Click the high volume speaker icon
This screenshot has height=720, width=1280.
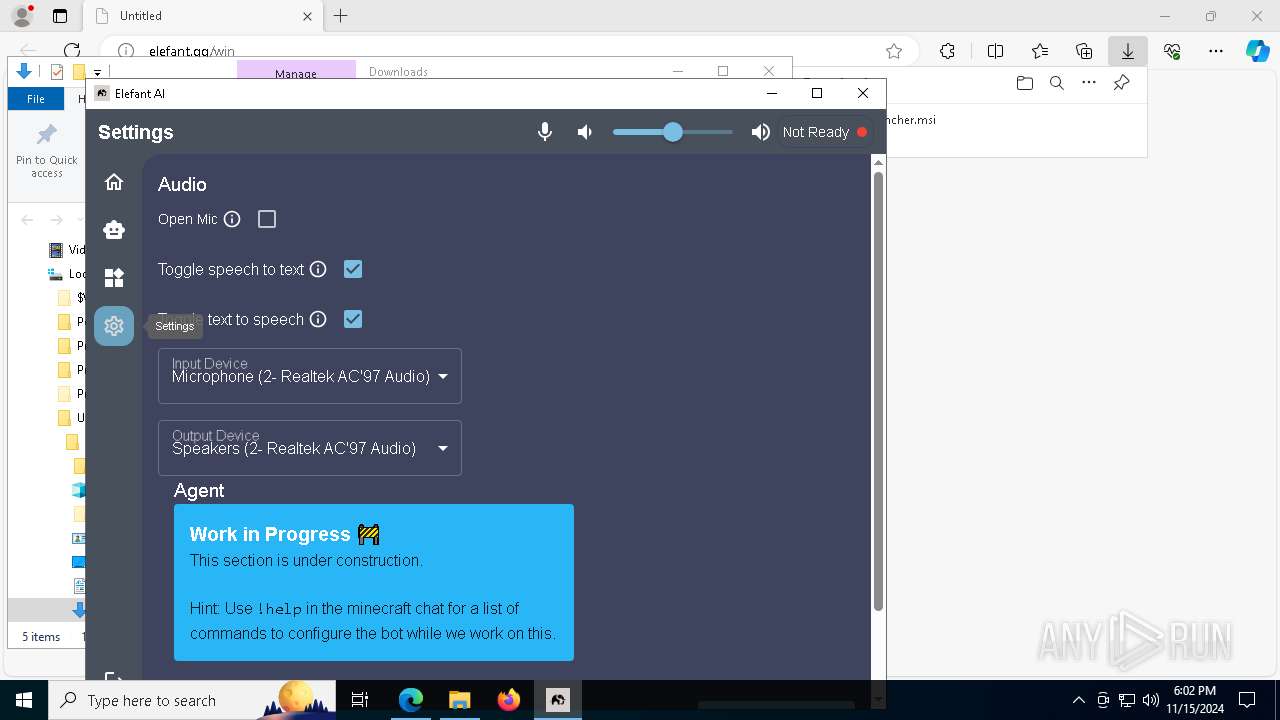(761, 132)
